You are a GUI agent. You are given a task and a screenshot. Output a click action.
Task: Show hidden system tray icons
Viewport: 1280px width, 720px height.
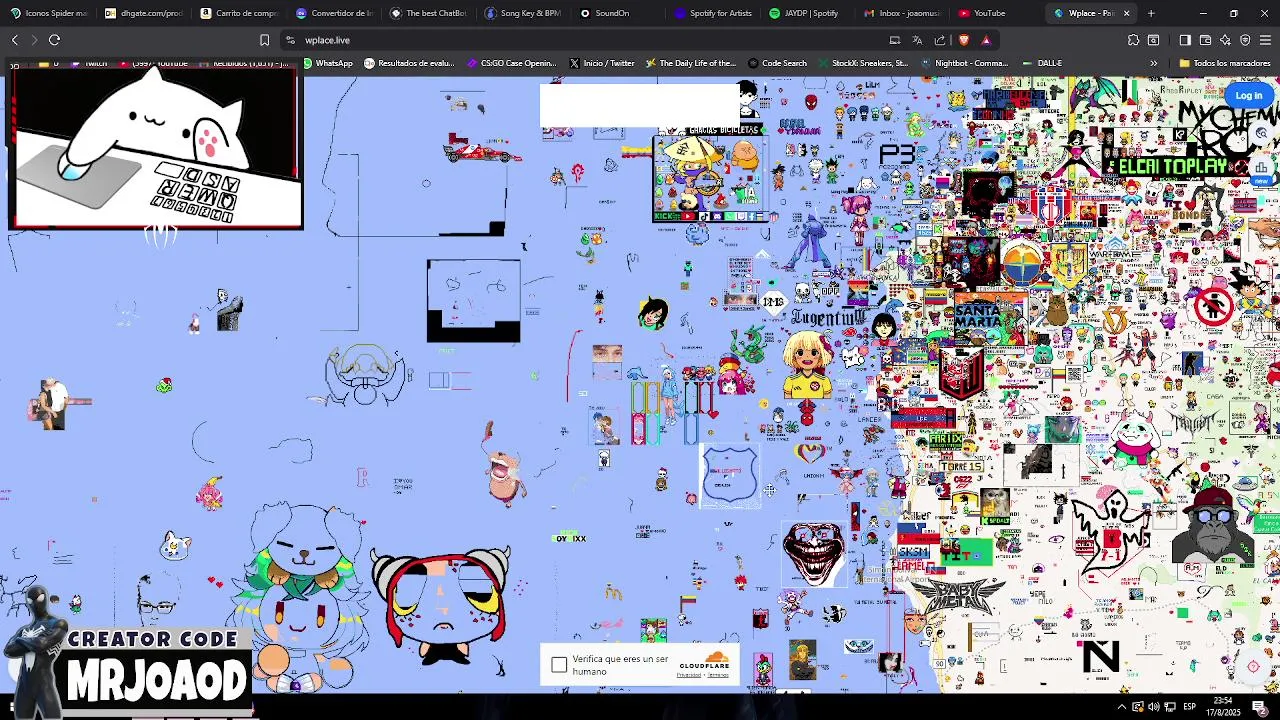pos(1121,707)
